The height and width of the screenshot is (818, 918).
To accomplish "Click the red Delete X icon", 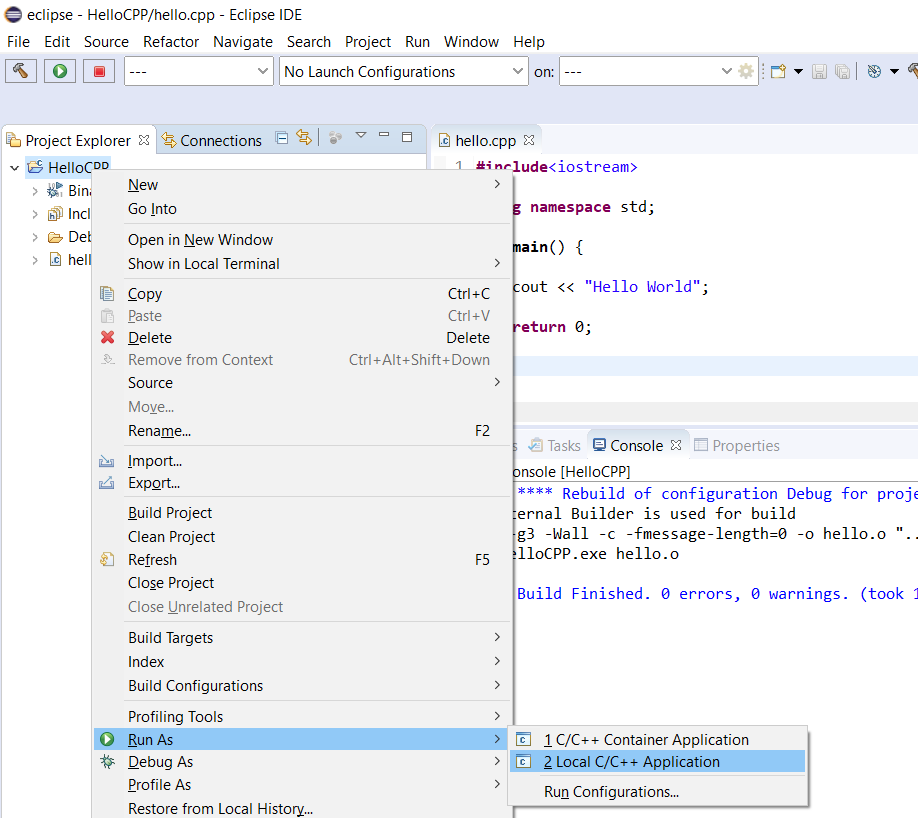I will tap(108, 337).
